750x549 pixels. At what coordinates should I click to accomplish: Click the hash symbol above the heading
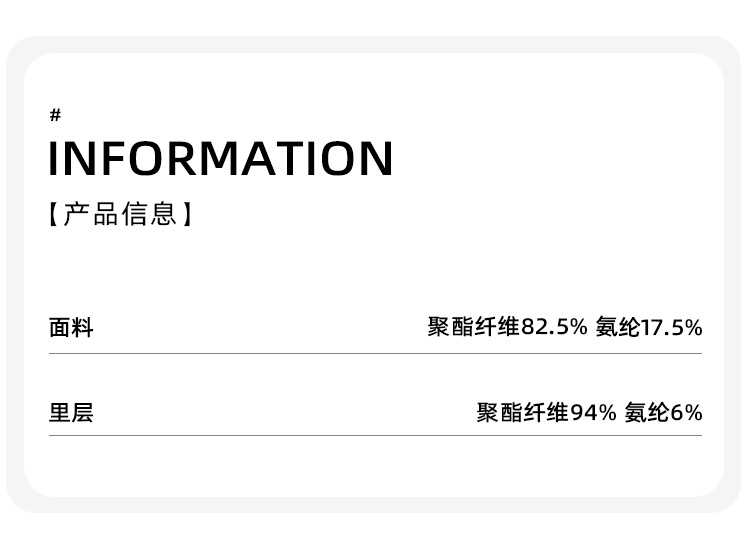point(55,116)
